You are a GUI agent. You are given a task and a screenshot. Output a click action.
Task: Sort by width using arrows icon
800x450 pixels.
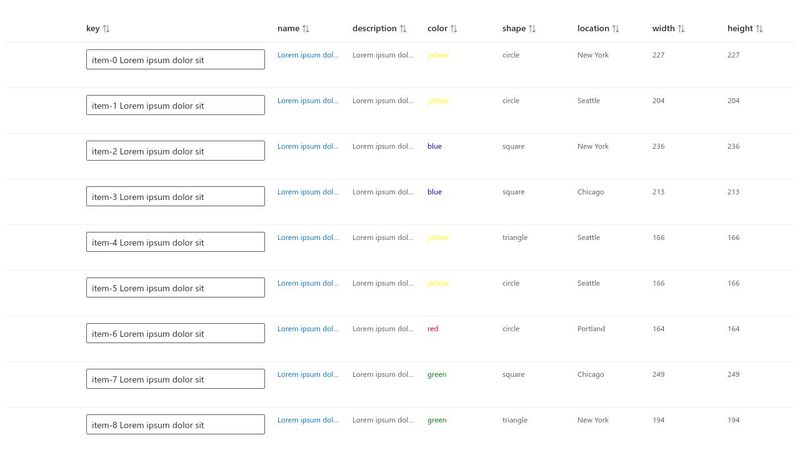tap(681, 29)
